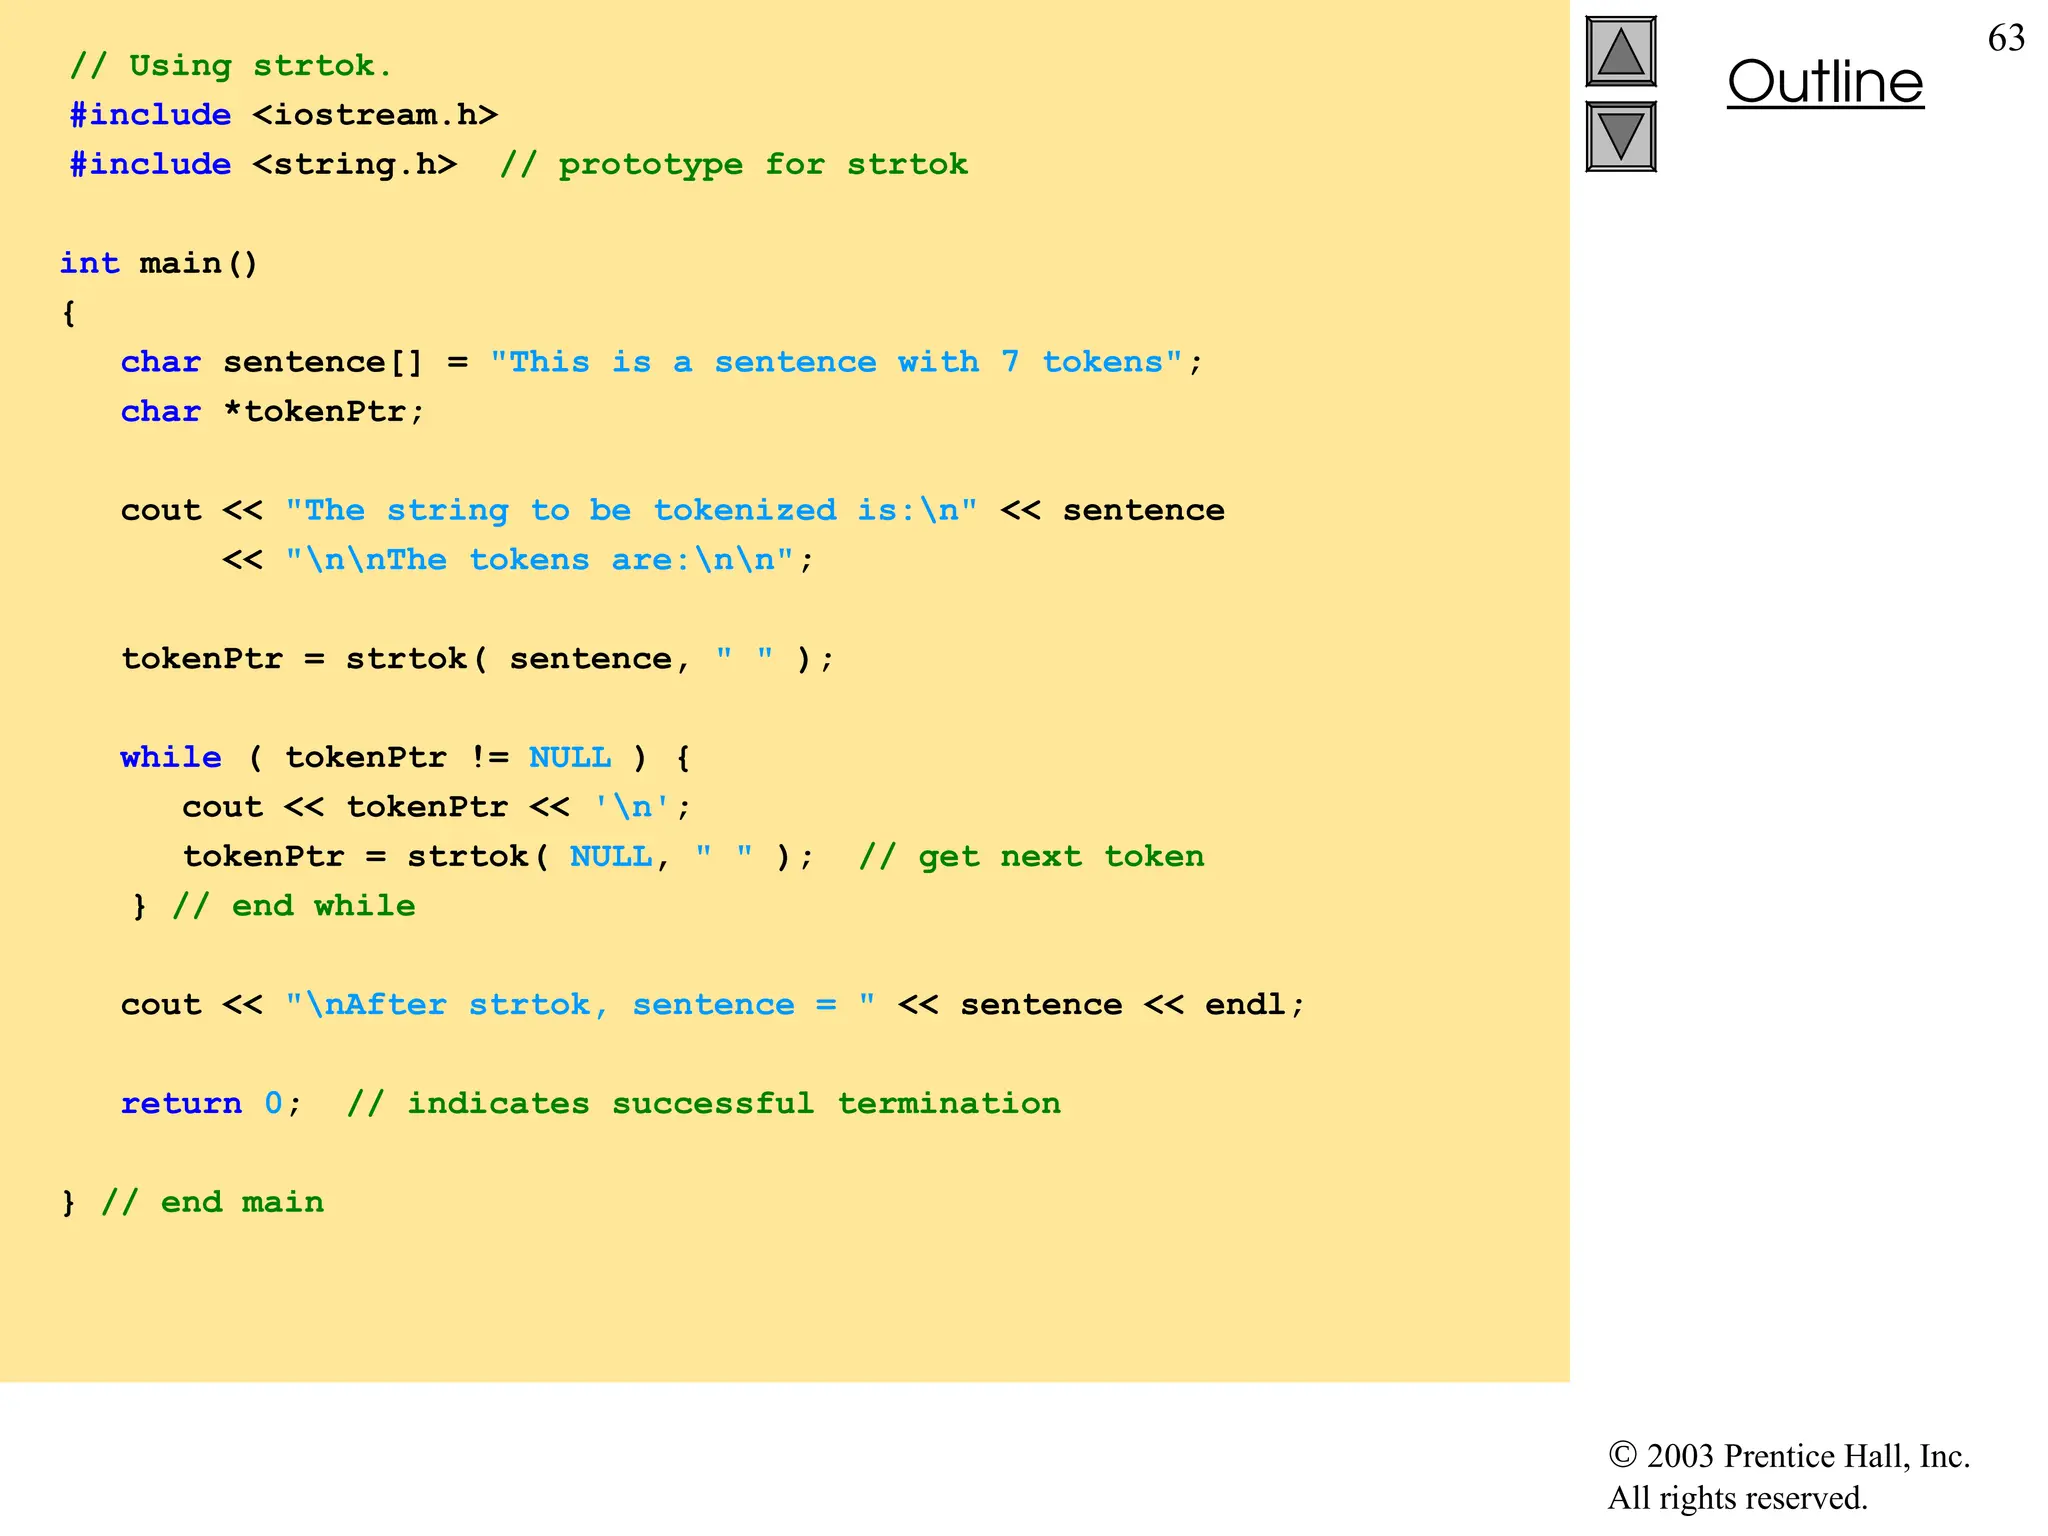2048x1536 pixels.
Task: Click 'endl' in the last cout statement
Action: pyautogui.click(x=1245, y=1005)
